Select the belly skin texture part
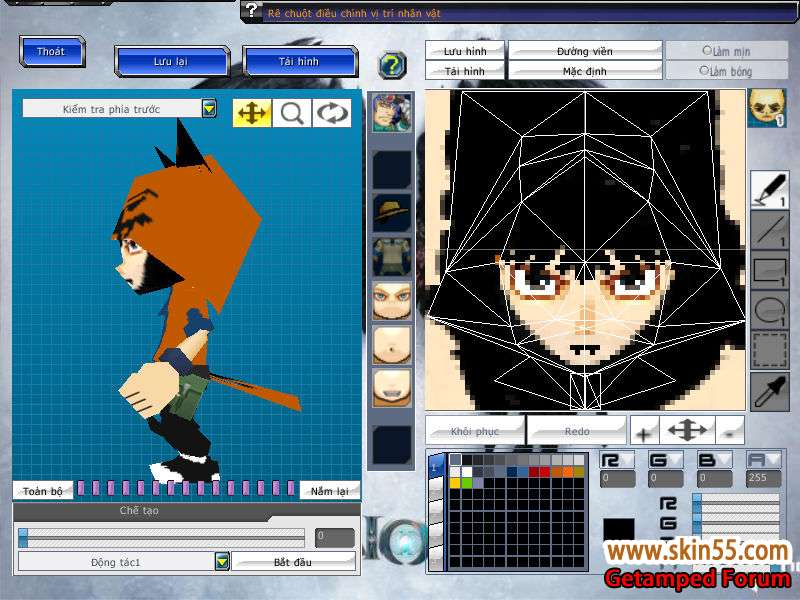This screenshot has width=800, height=600. [x=392, y=345]
